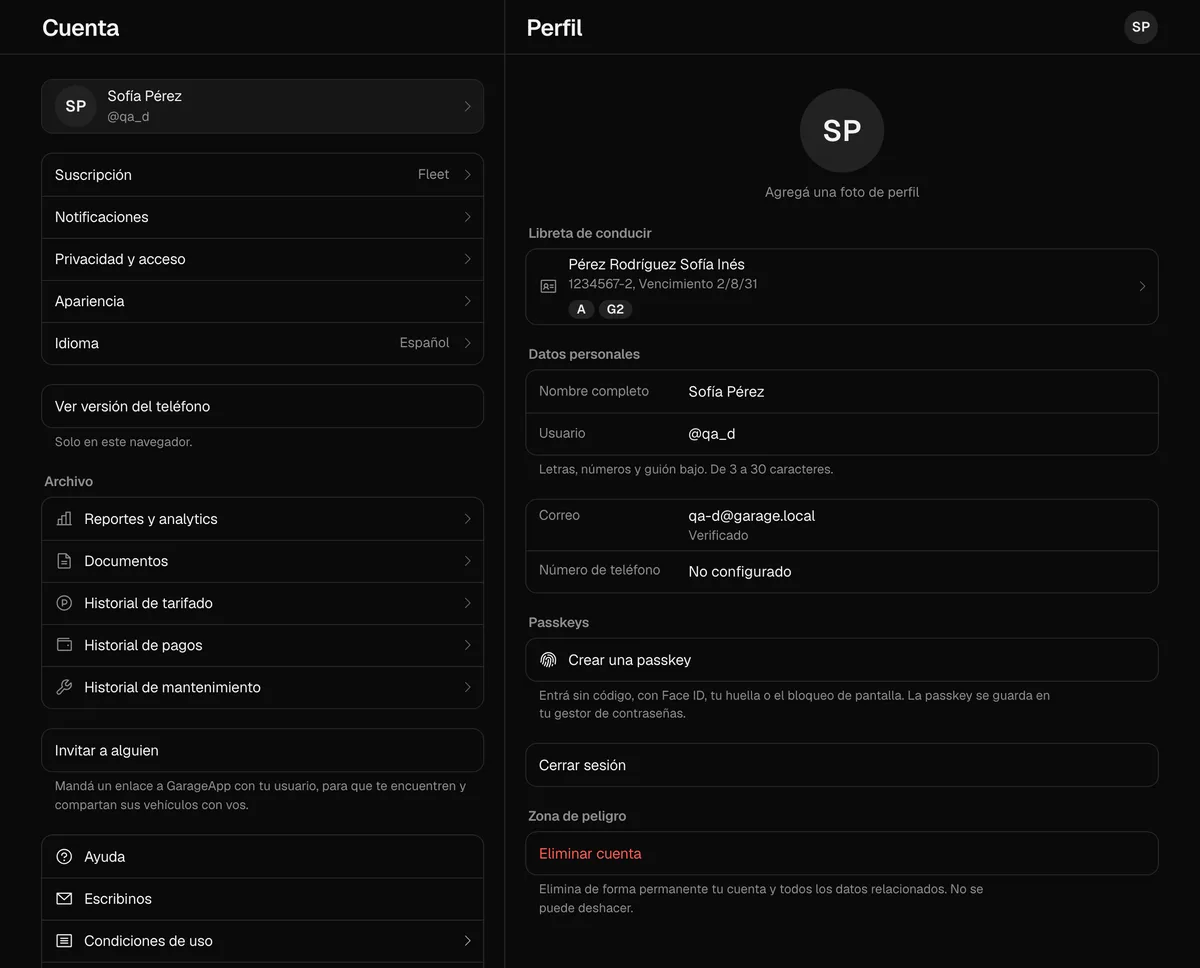This screenshot has width=1200, height=968.
Task: Click the Nombre completo field Sofía Pérez
Action: (x=842, y=392)
